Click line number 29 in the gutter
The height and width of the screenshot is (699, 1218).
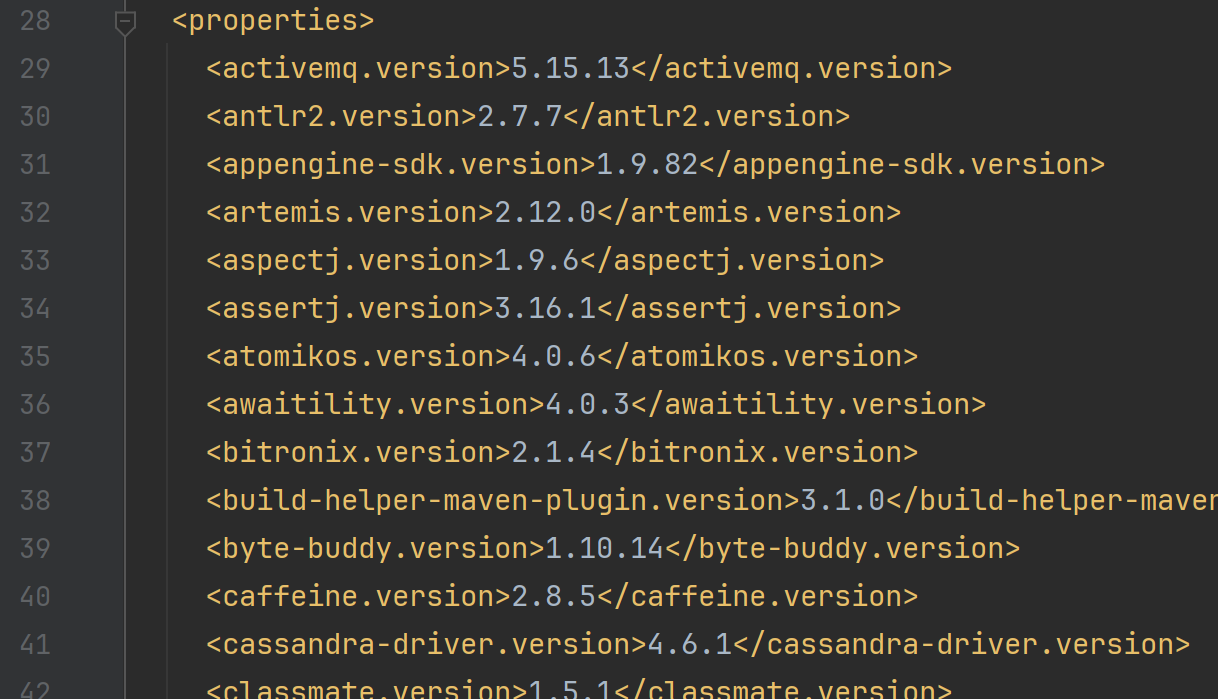coord(35,69)
